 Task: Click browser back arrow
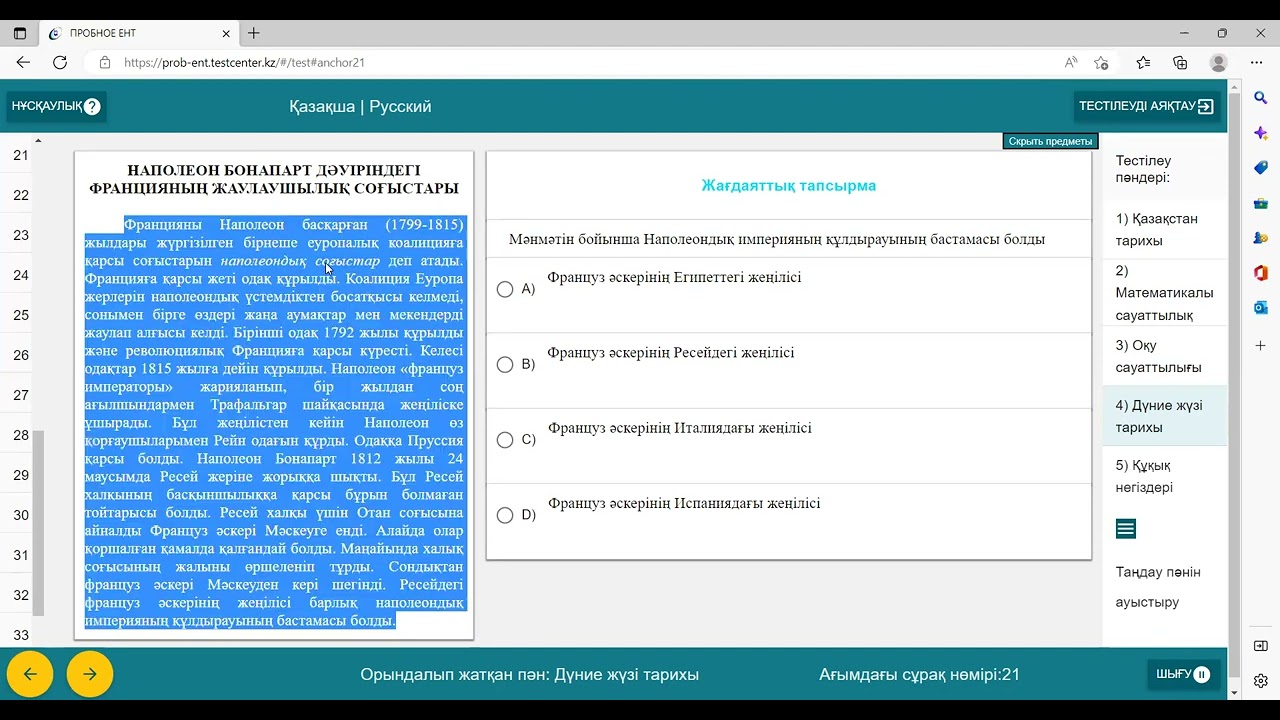[23, 62]
